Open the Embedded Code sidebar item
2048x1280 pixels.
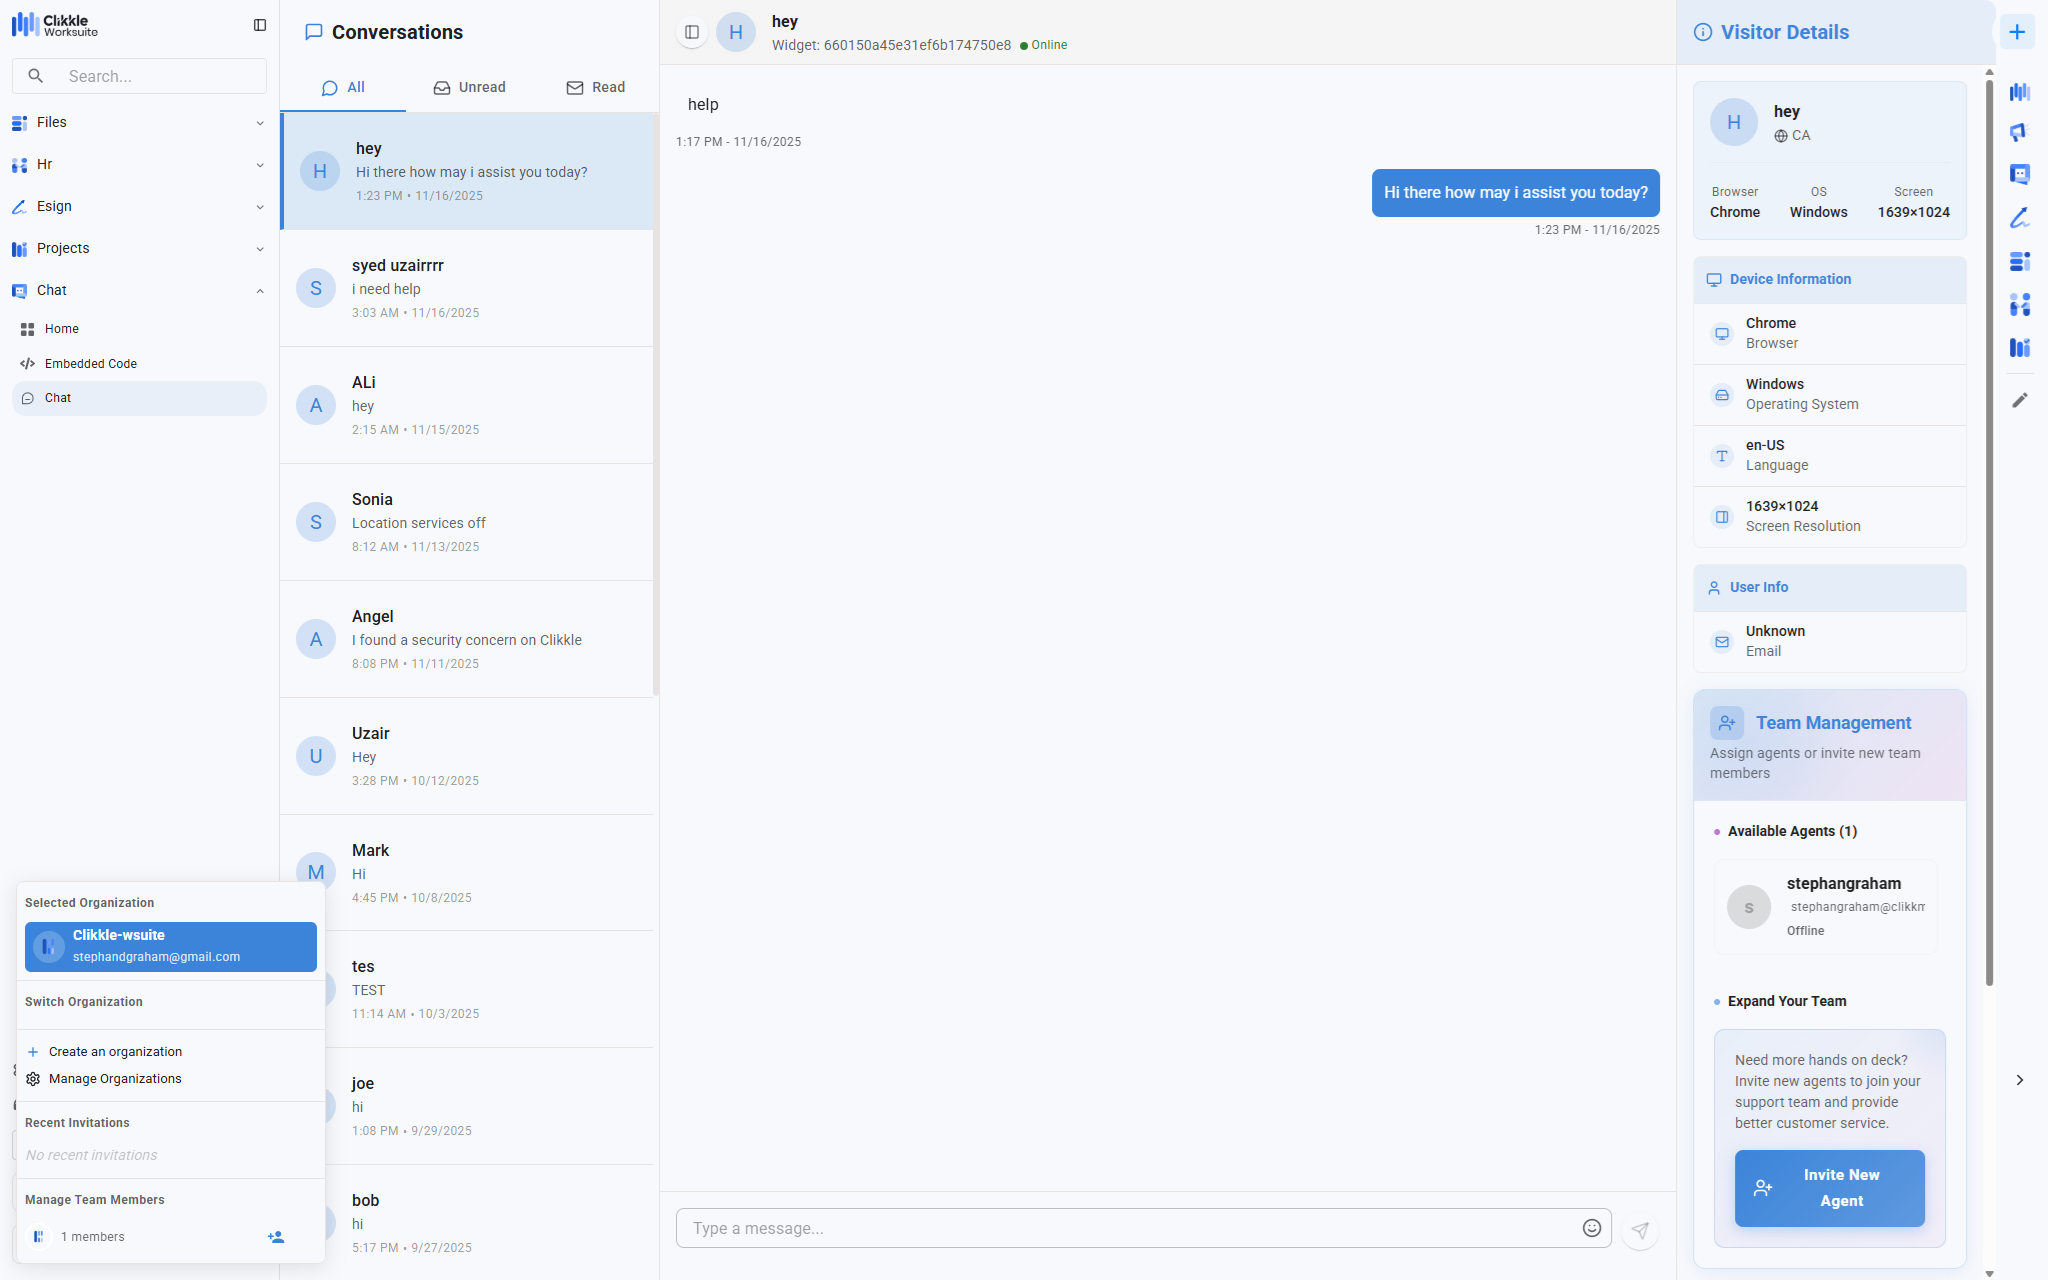coord(91,364)
